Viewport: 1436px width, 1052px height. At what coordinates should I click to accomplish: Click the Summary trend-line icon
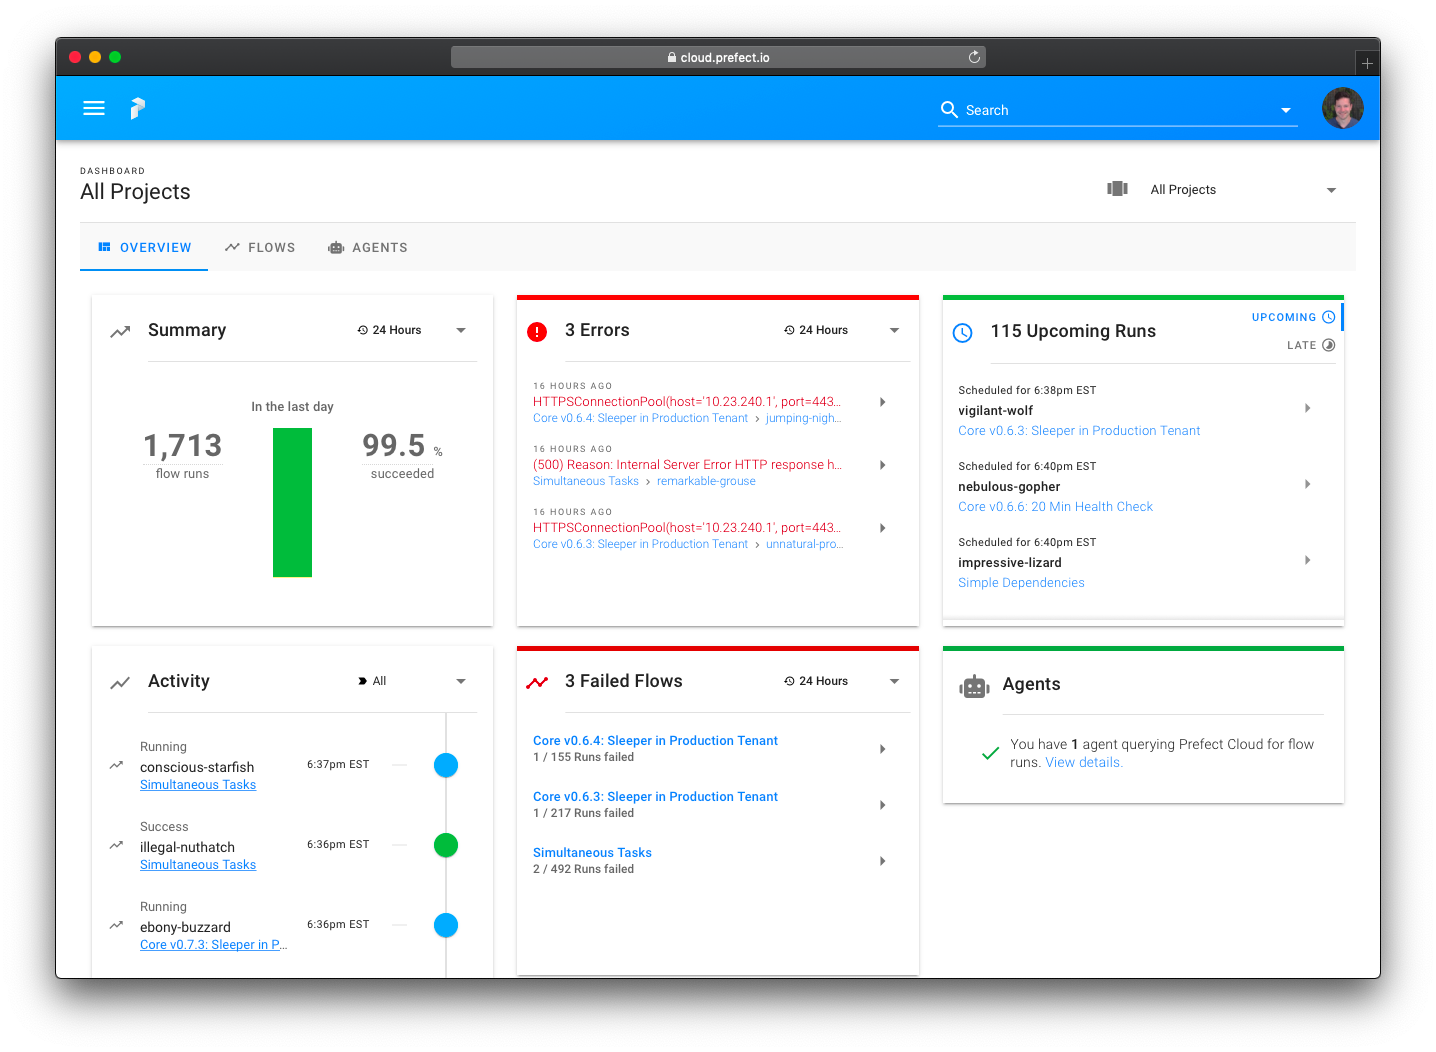coord(119,330)
